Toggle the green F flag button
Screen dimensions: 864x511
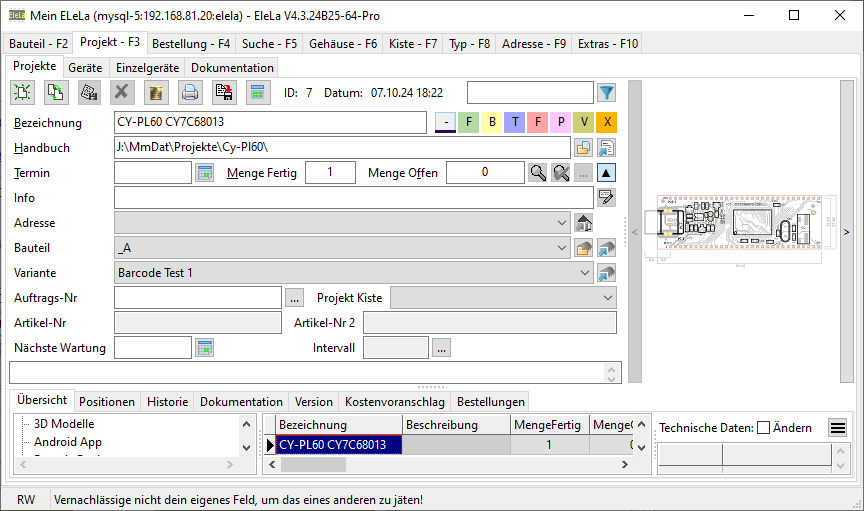[x=469, y=122]
